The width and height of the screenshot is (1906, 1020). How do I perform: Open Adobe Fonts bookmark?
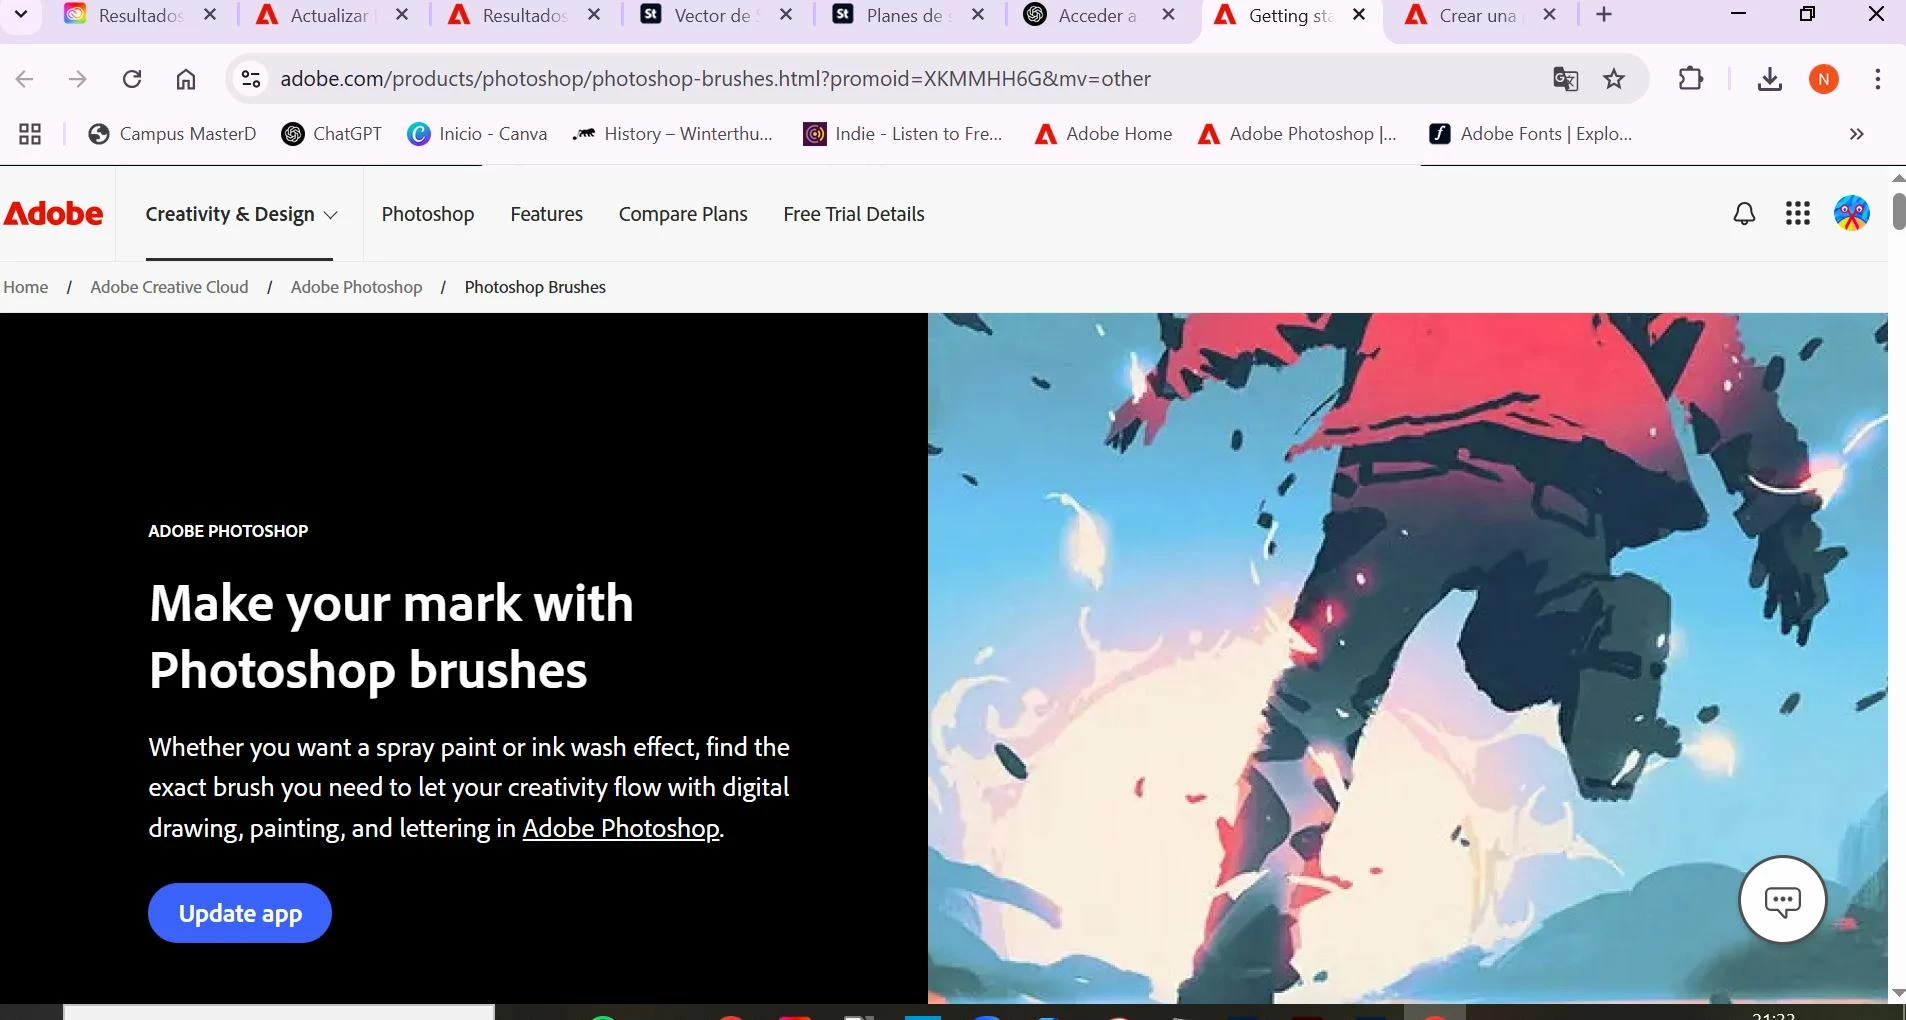[x=1531, y=134]
